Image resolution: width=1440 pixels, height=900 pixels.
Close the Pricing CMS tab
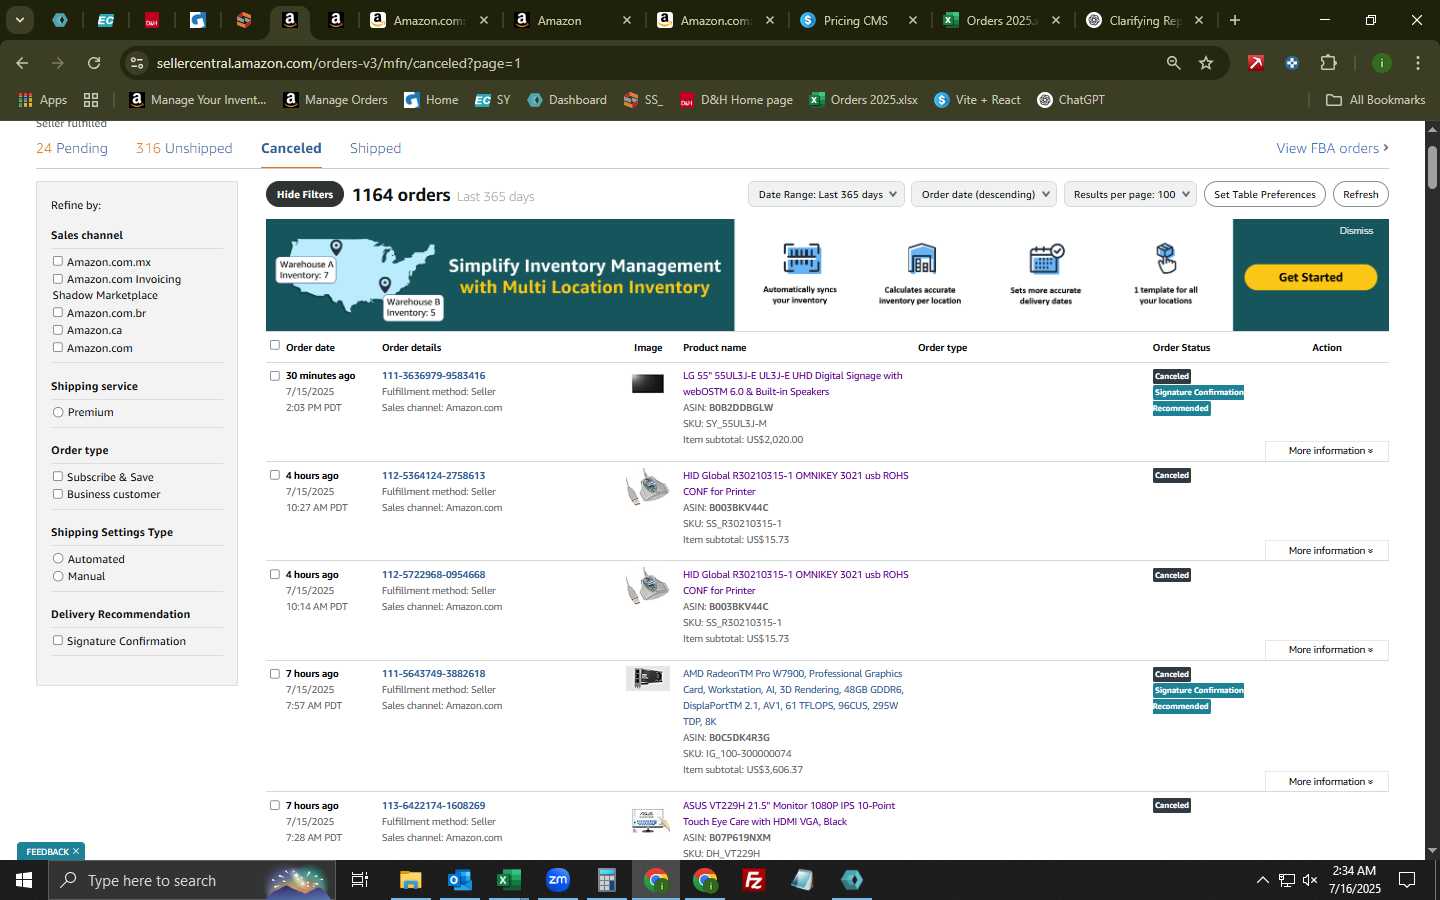(x=913, y=20)
